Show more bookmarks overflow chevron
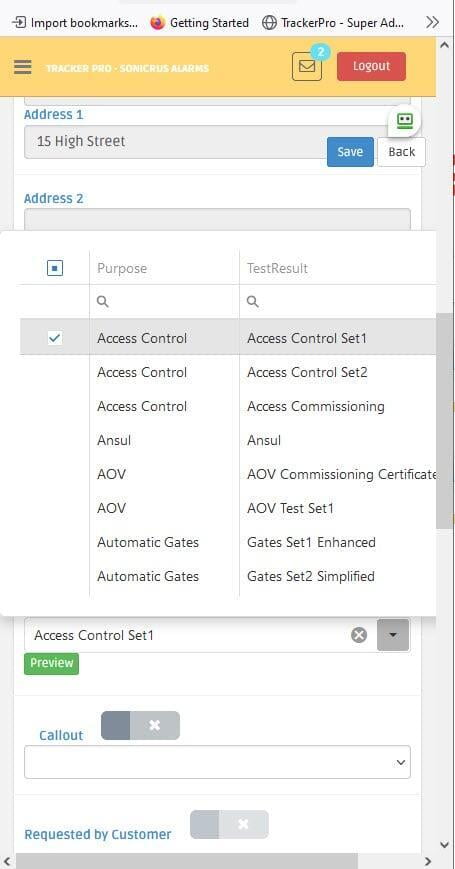 (432, 23)
